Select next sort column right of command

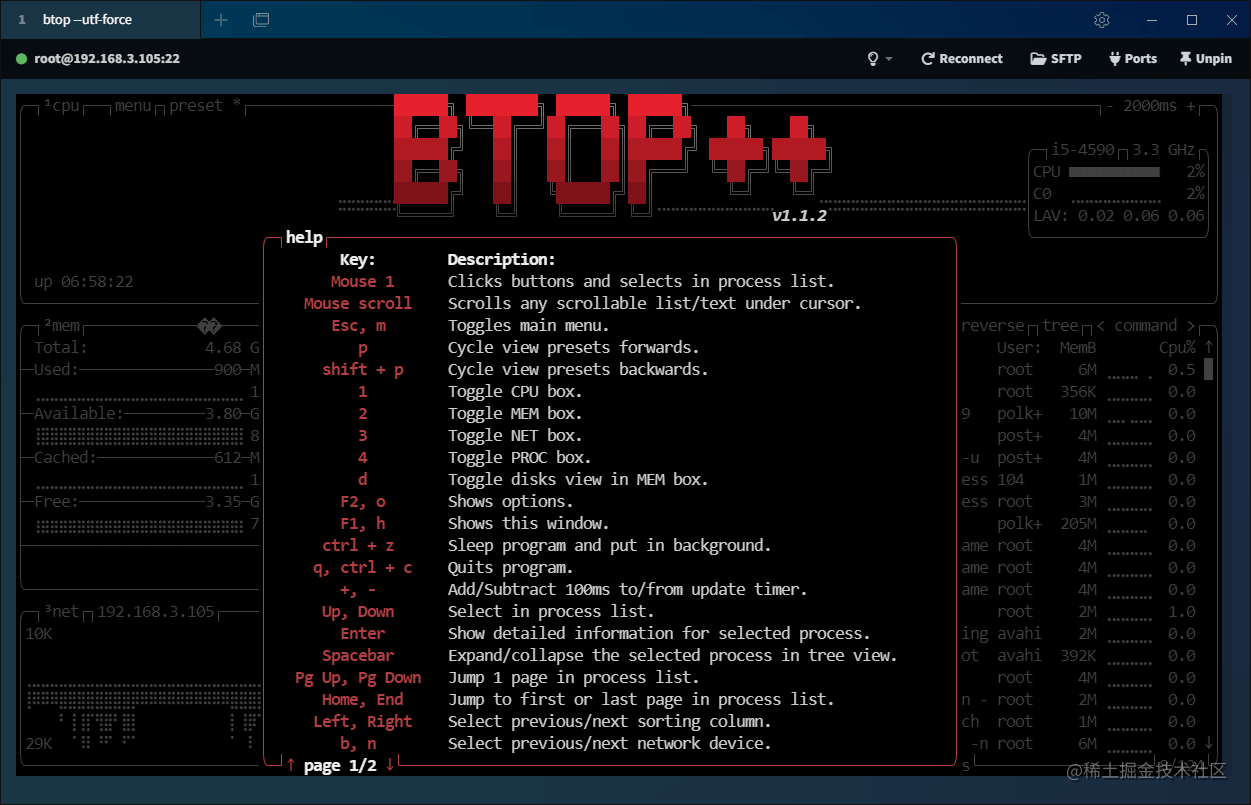[x=1190, y=325]
